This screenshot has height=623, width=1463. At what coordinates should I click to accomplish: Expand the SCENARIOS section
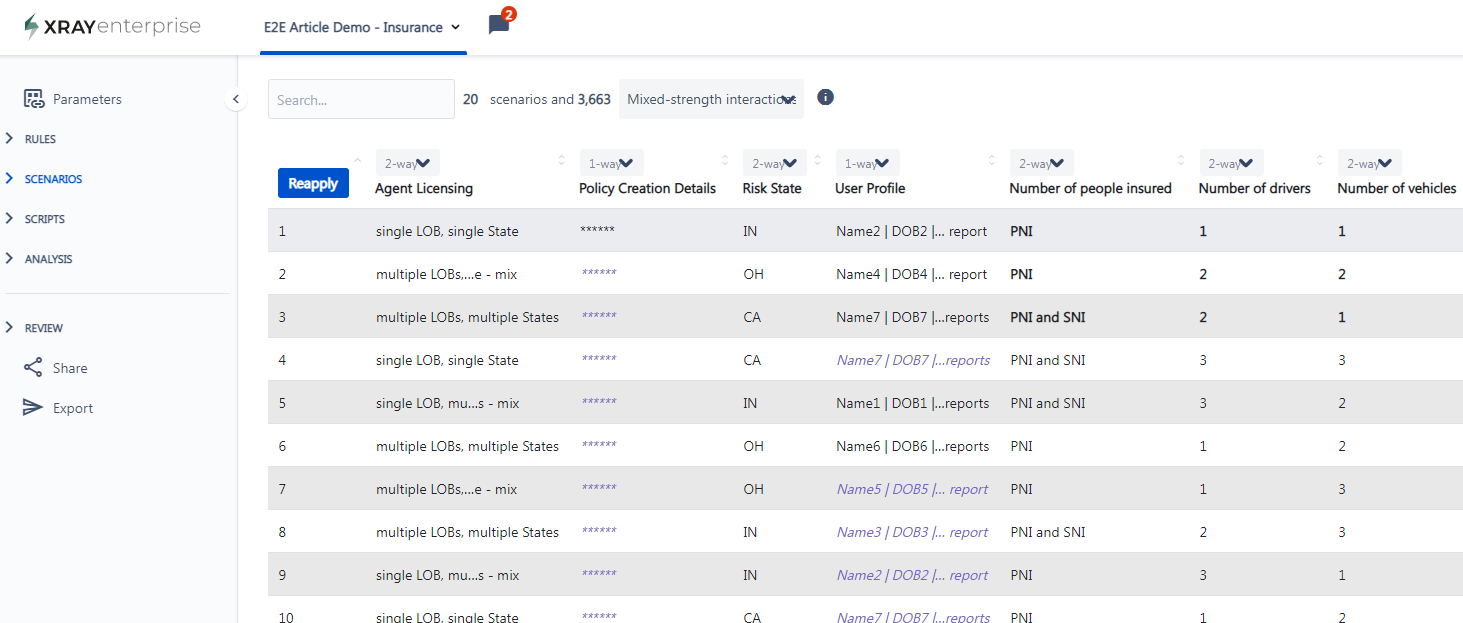click(43, 179)
